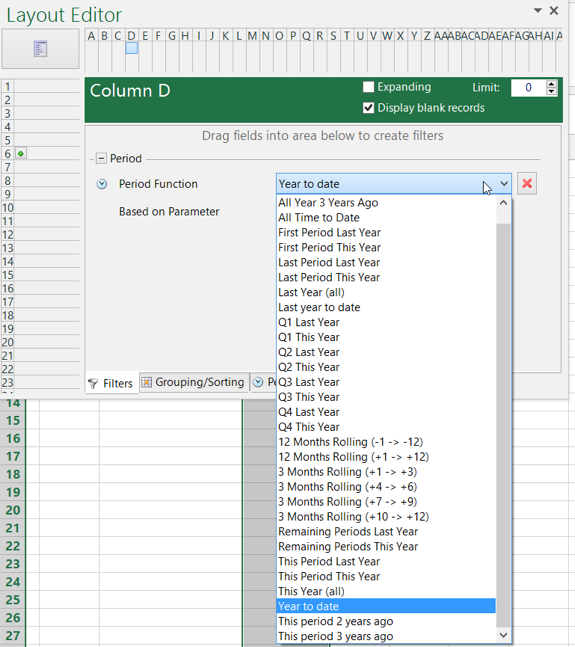The width and height of the screenshot is (575, 647).
Task: Click the layout document icon button
Action: coord(40,49)
